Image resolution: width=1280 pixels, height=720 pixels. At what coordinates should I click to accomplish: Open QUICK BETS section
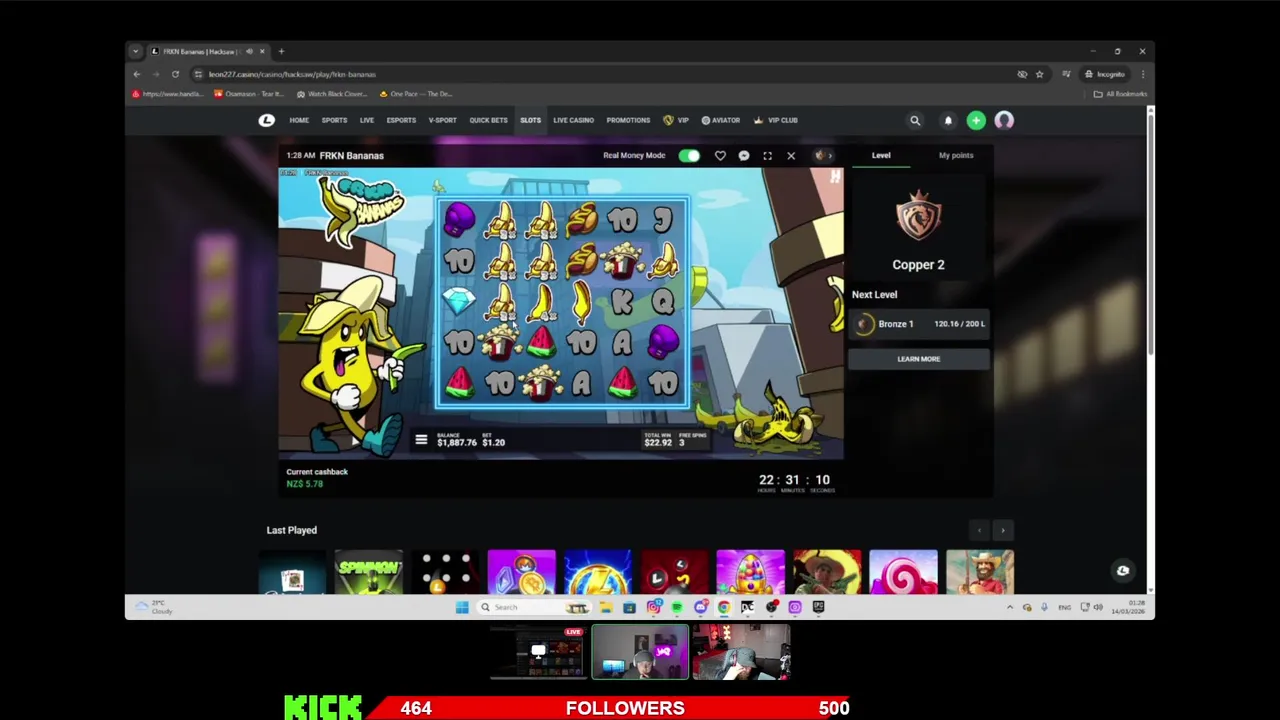[x=488, y=120]
